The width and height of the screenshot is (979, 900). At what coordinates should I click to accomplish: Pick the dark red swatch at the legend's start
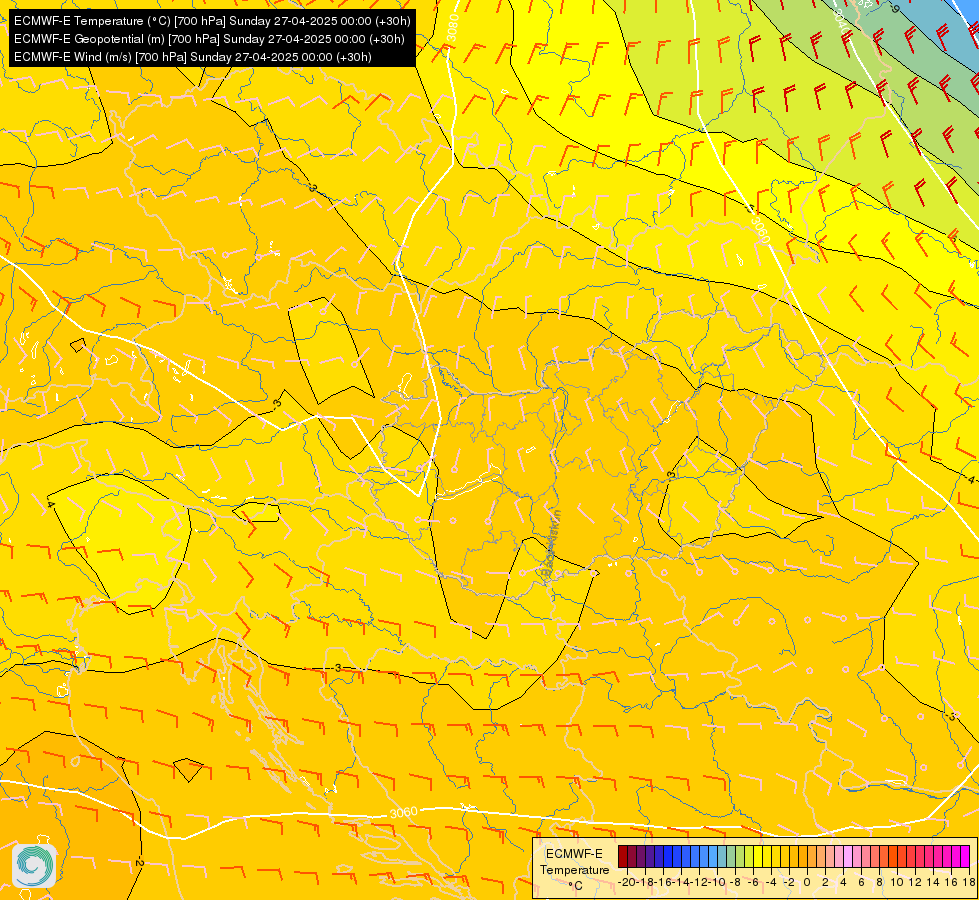(x=622, y=856)
